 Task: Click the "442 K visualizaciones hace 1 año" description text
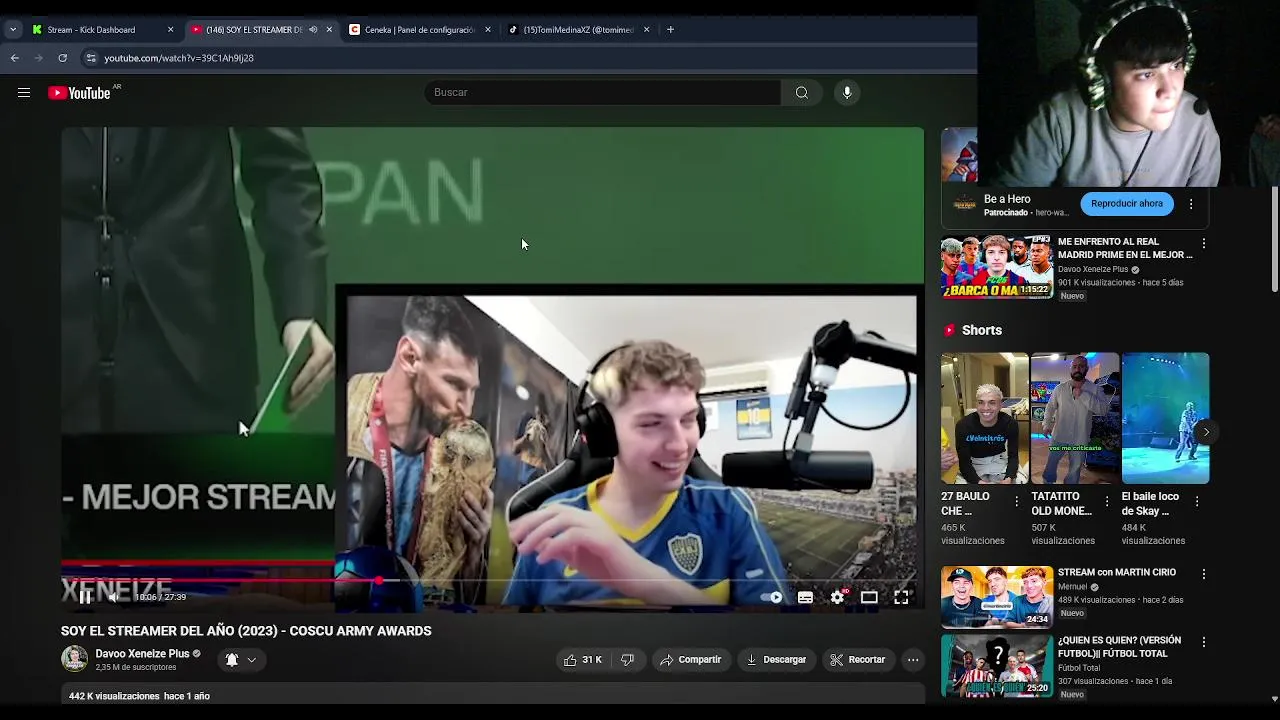[139, 696]
